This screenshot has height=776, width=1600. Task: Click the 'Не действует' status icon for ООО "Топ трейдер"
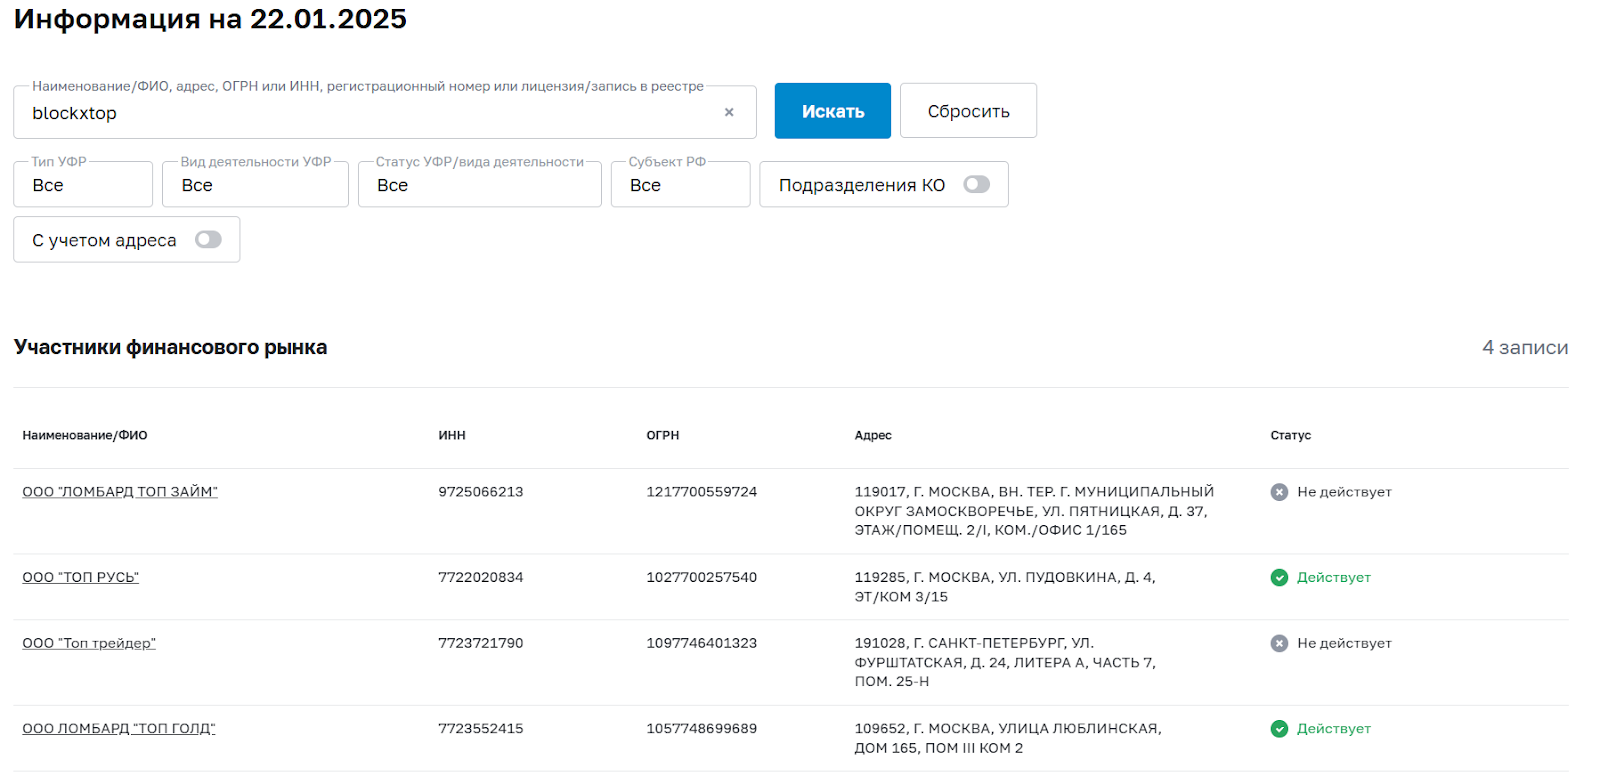point(1279,643)
